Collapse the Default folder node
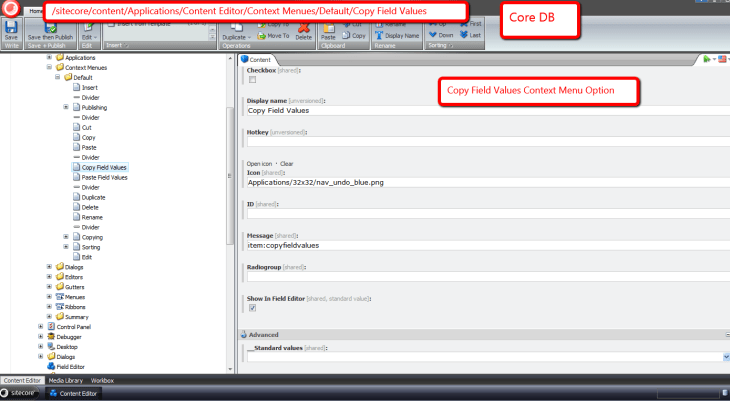The height and width of the screenshot is (401, 730). [x=58, y=77]
